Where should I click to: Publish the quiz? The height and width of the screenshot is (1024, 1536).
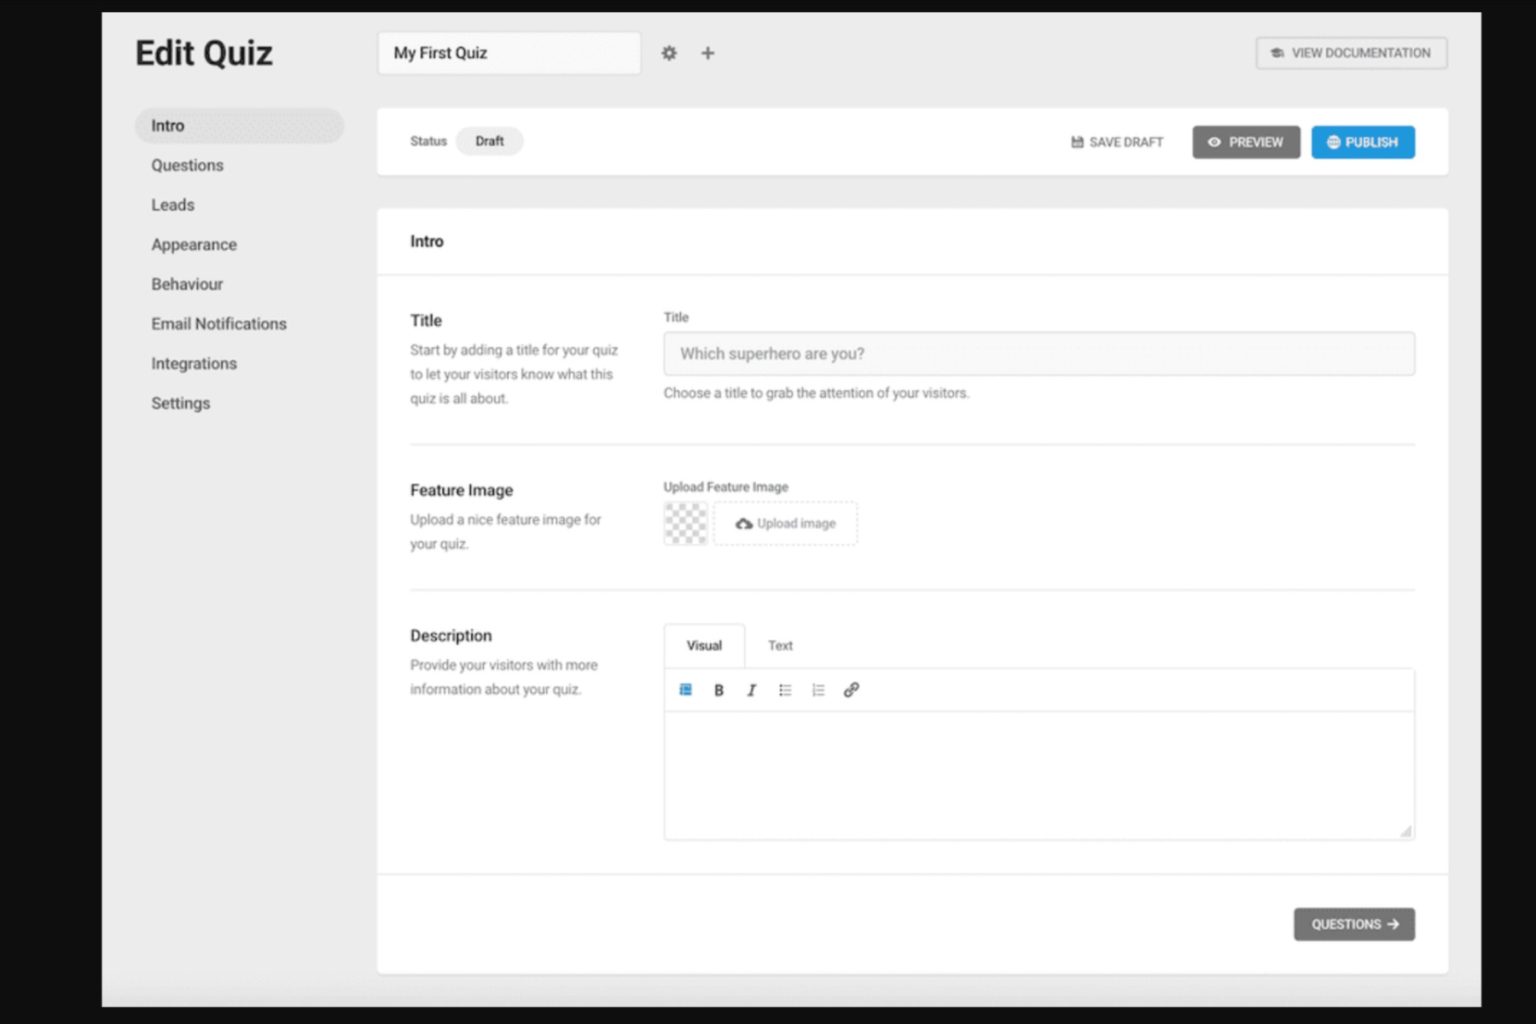pos(1362,142)
